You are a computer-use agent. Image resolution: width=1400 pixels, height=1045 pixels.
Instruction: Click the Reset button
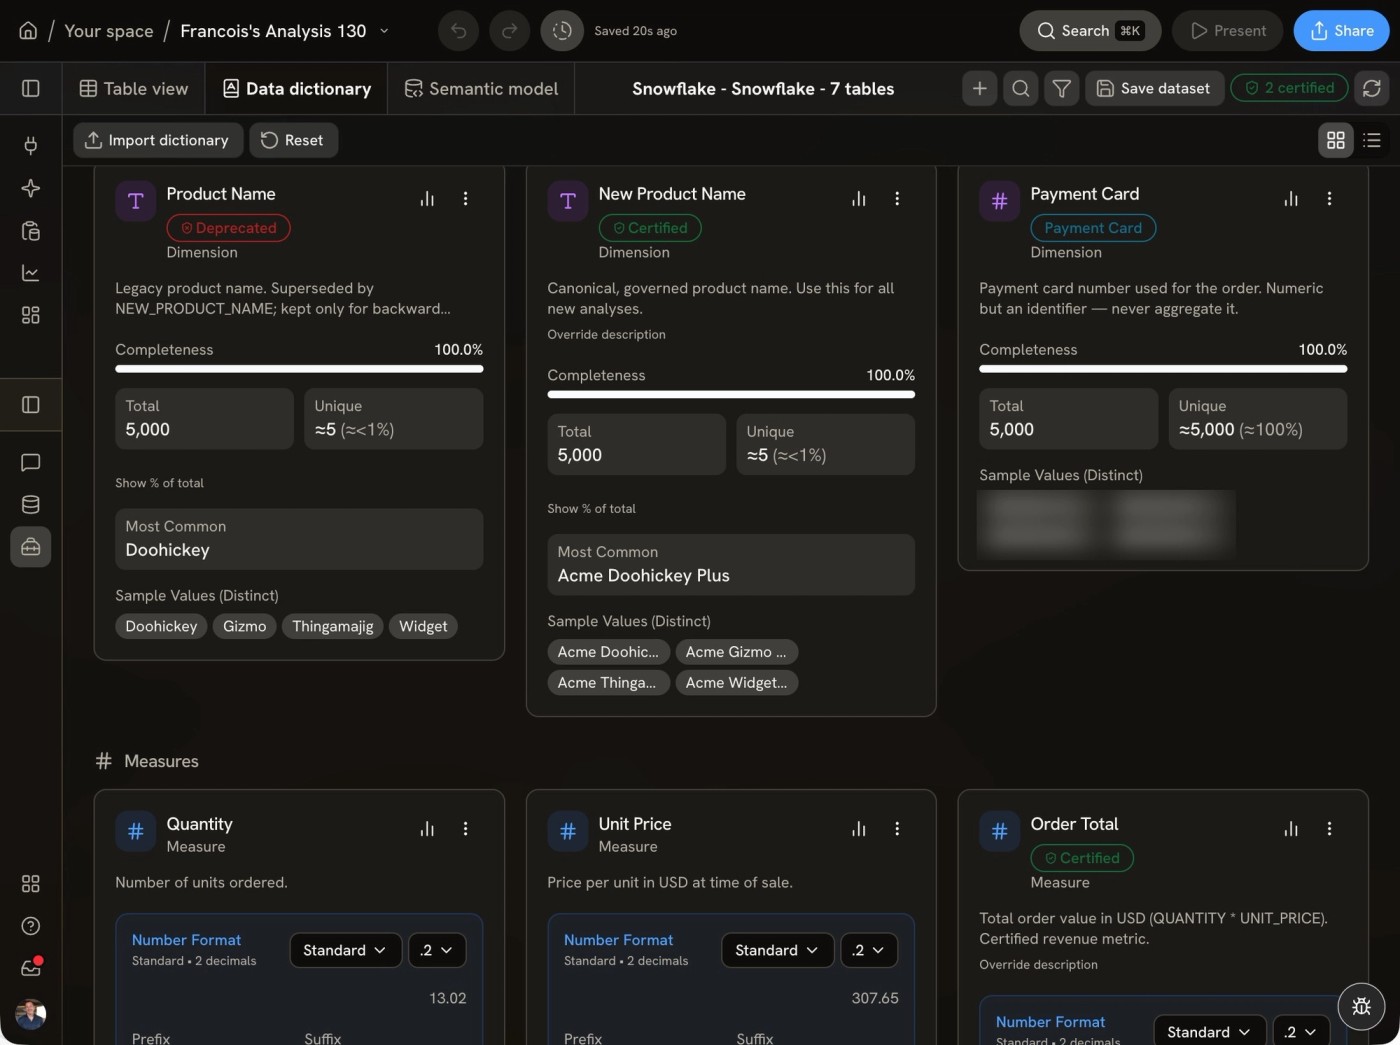(293, 141)
